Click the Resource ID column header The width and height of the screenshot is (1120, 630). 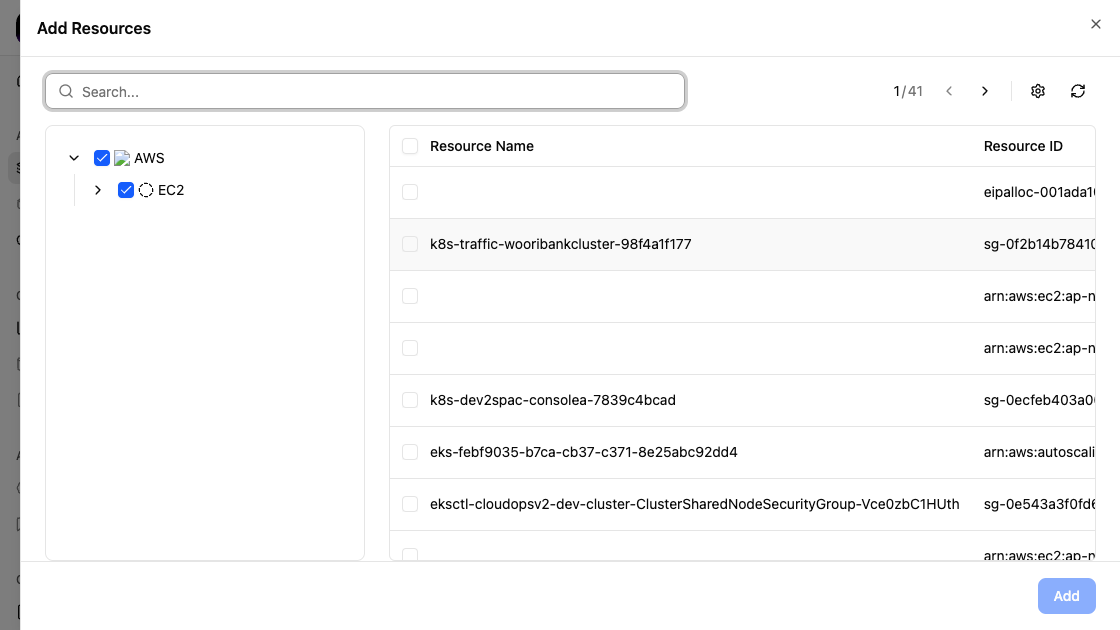pyautogui.click(x=1023, y=146)
